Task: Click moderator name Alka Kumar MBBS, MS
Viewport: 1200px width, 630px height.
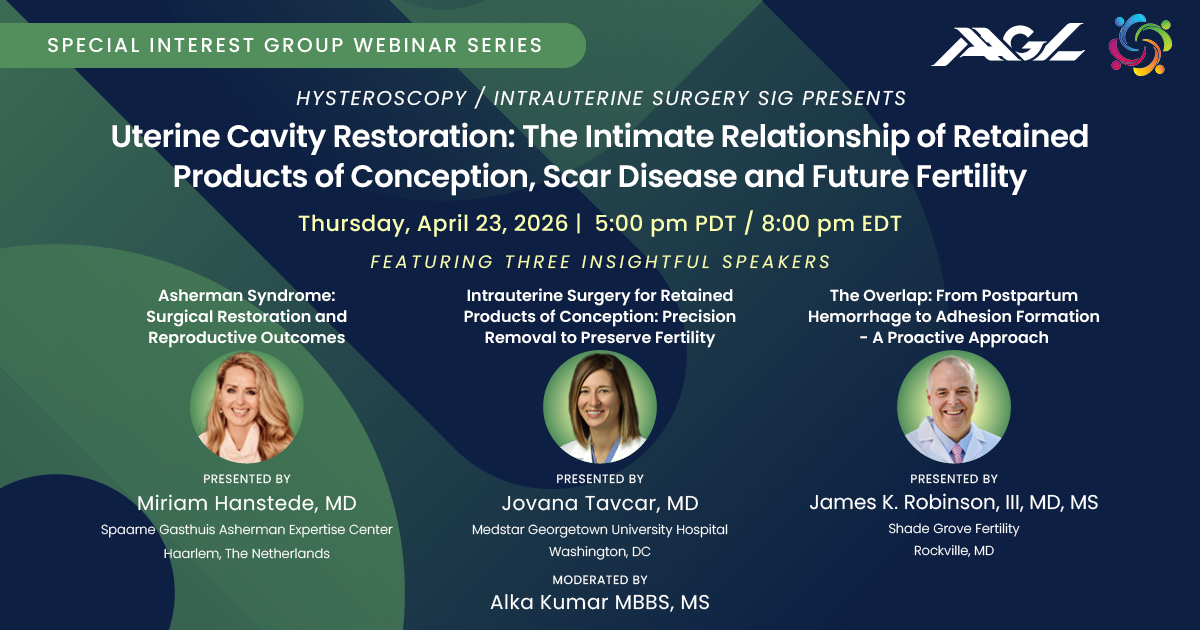Action: tap(600, 601)
